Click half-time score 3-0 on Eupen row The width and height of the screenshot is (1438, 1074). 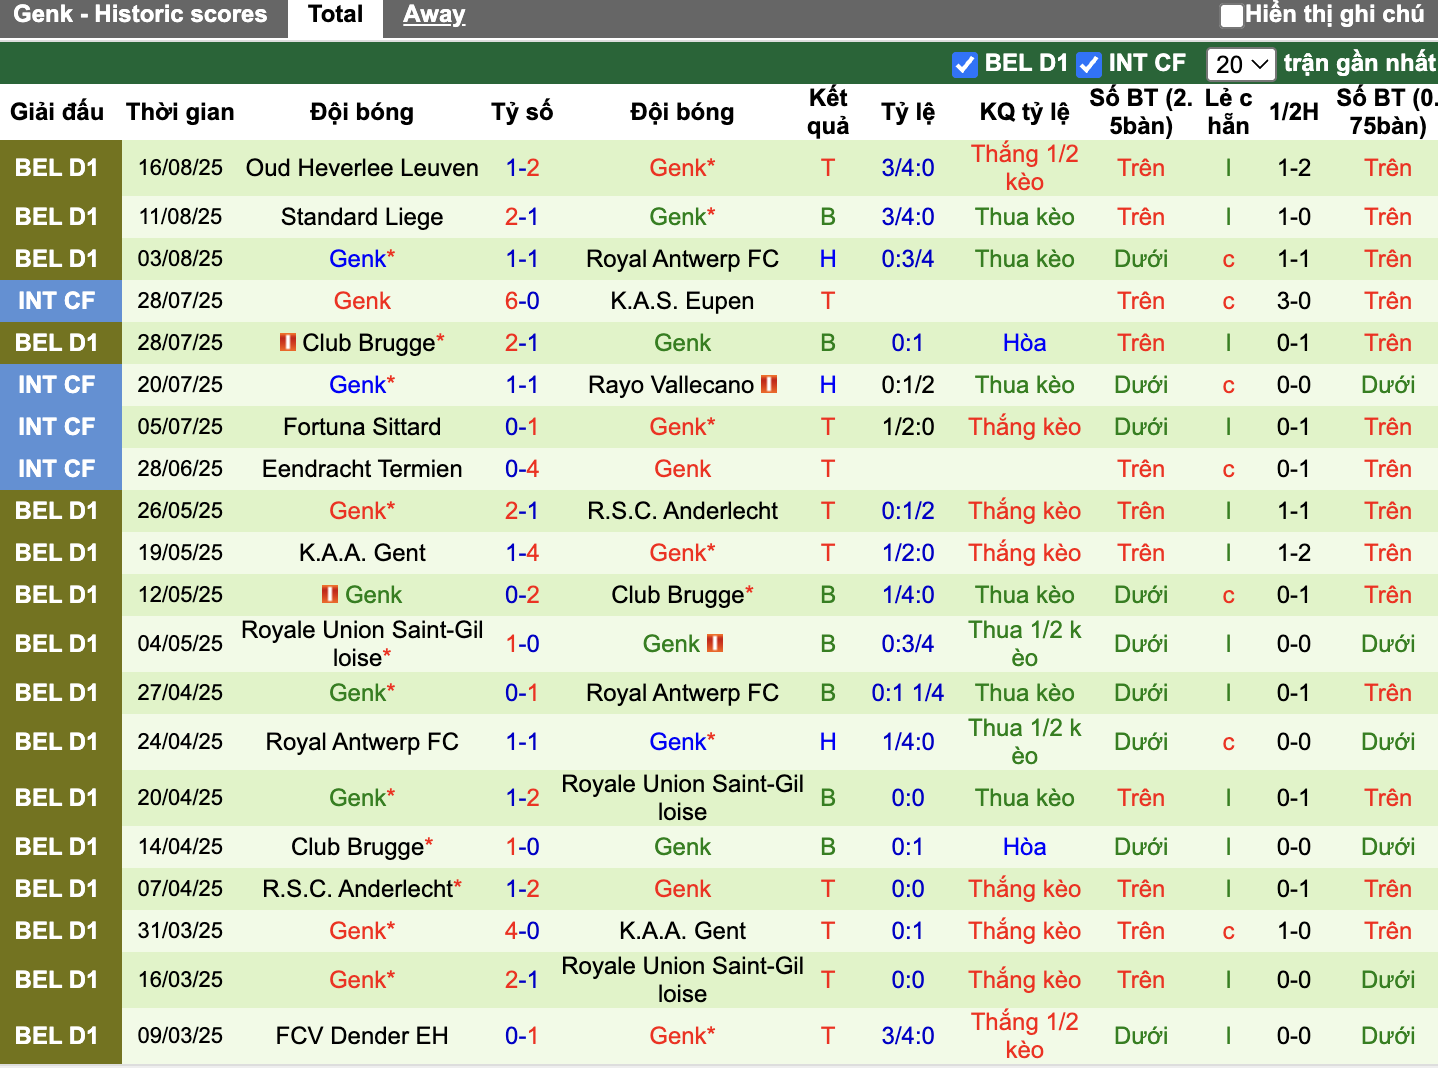click(1294, 301)
